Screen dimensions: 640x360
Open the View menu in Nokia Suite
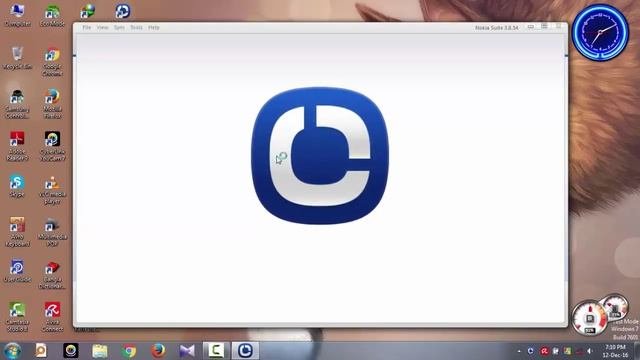point(102,27)
